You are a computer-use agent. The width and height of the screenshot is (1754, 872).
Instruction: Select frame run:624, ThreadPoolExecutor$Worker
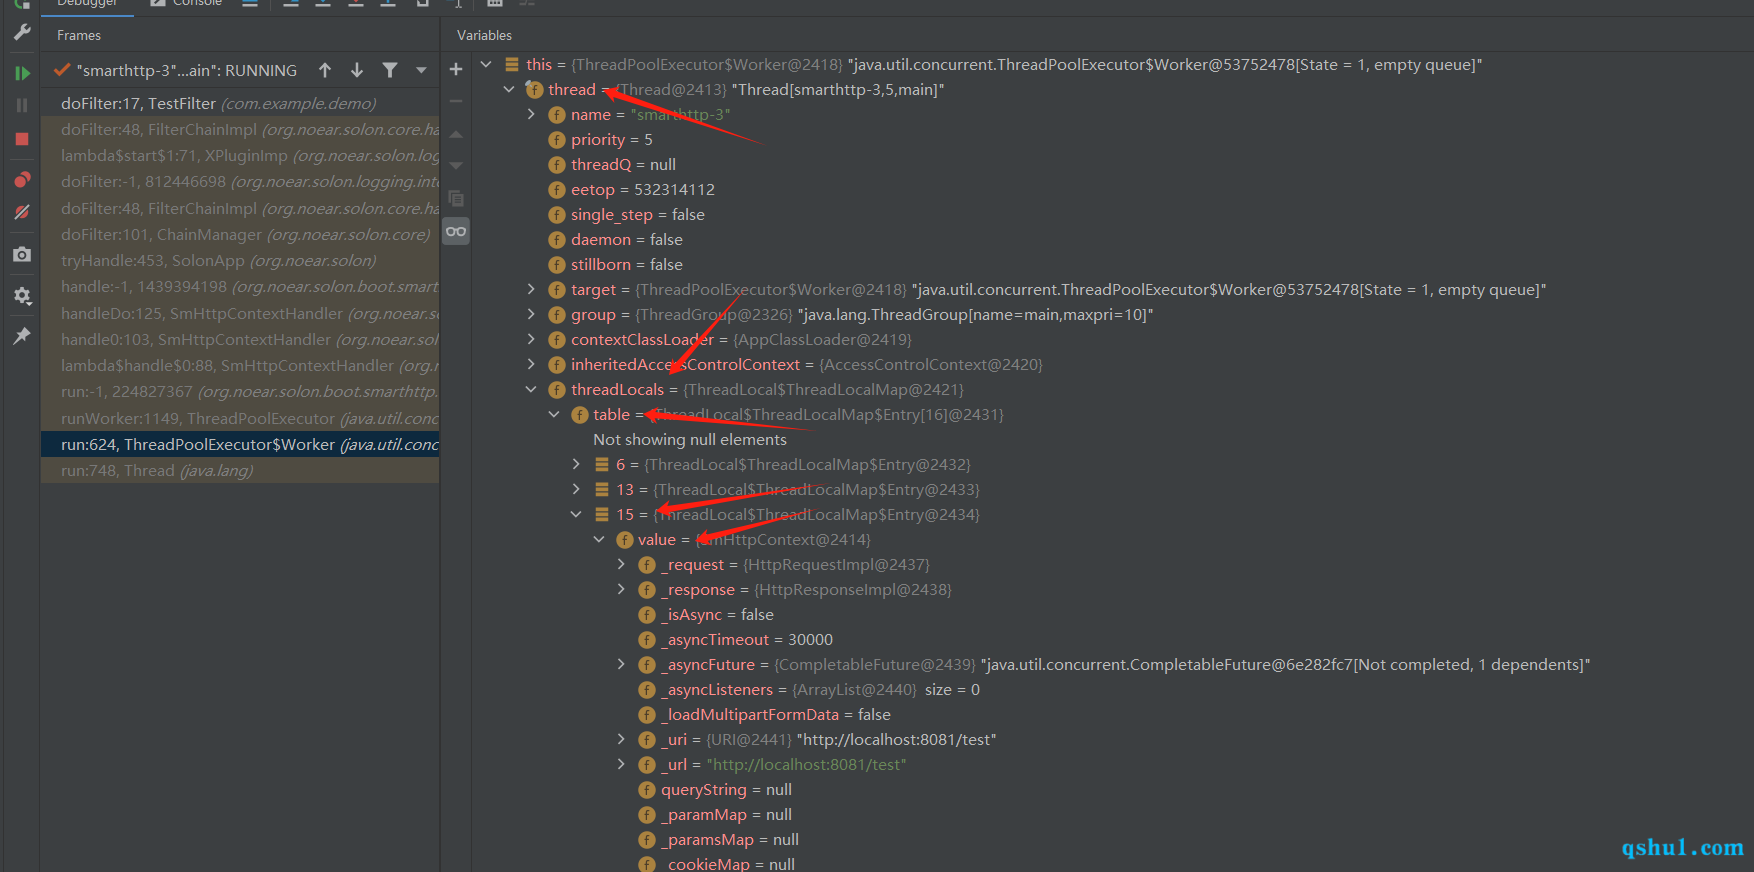pos(240,444)
